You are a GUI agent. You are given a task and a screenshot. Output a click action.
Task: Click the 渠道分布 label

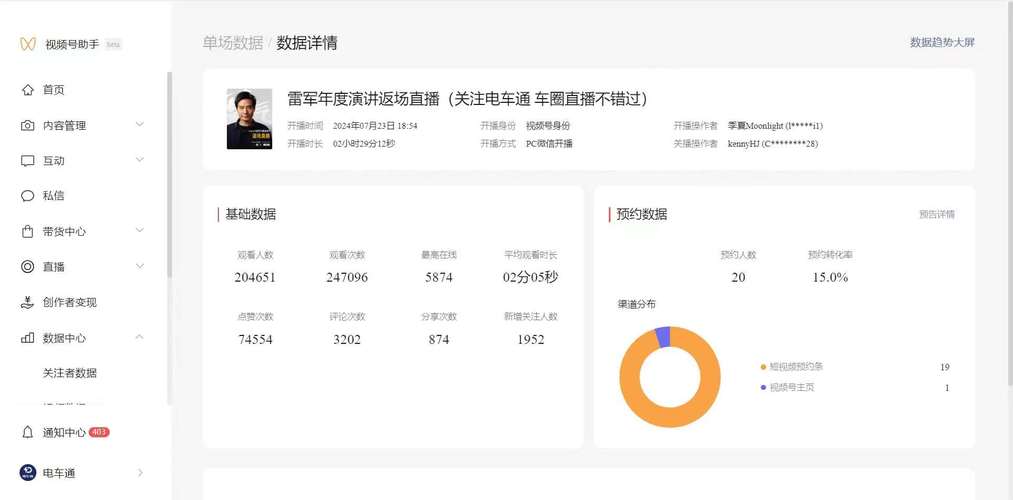[x=636, y=304]
